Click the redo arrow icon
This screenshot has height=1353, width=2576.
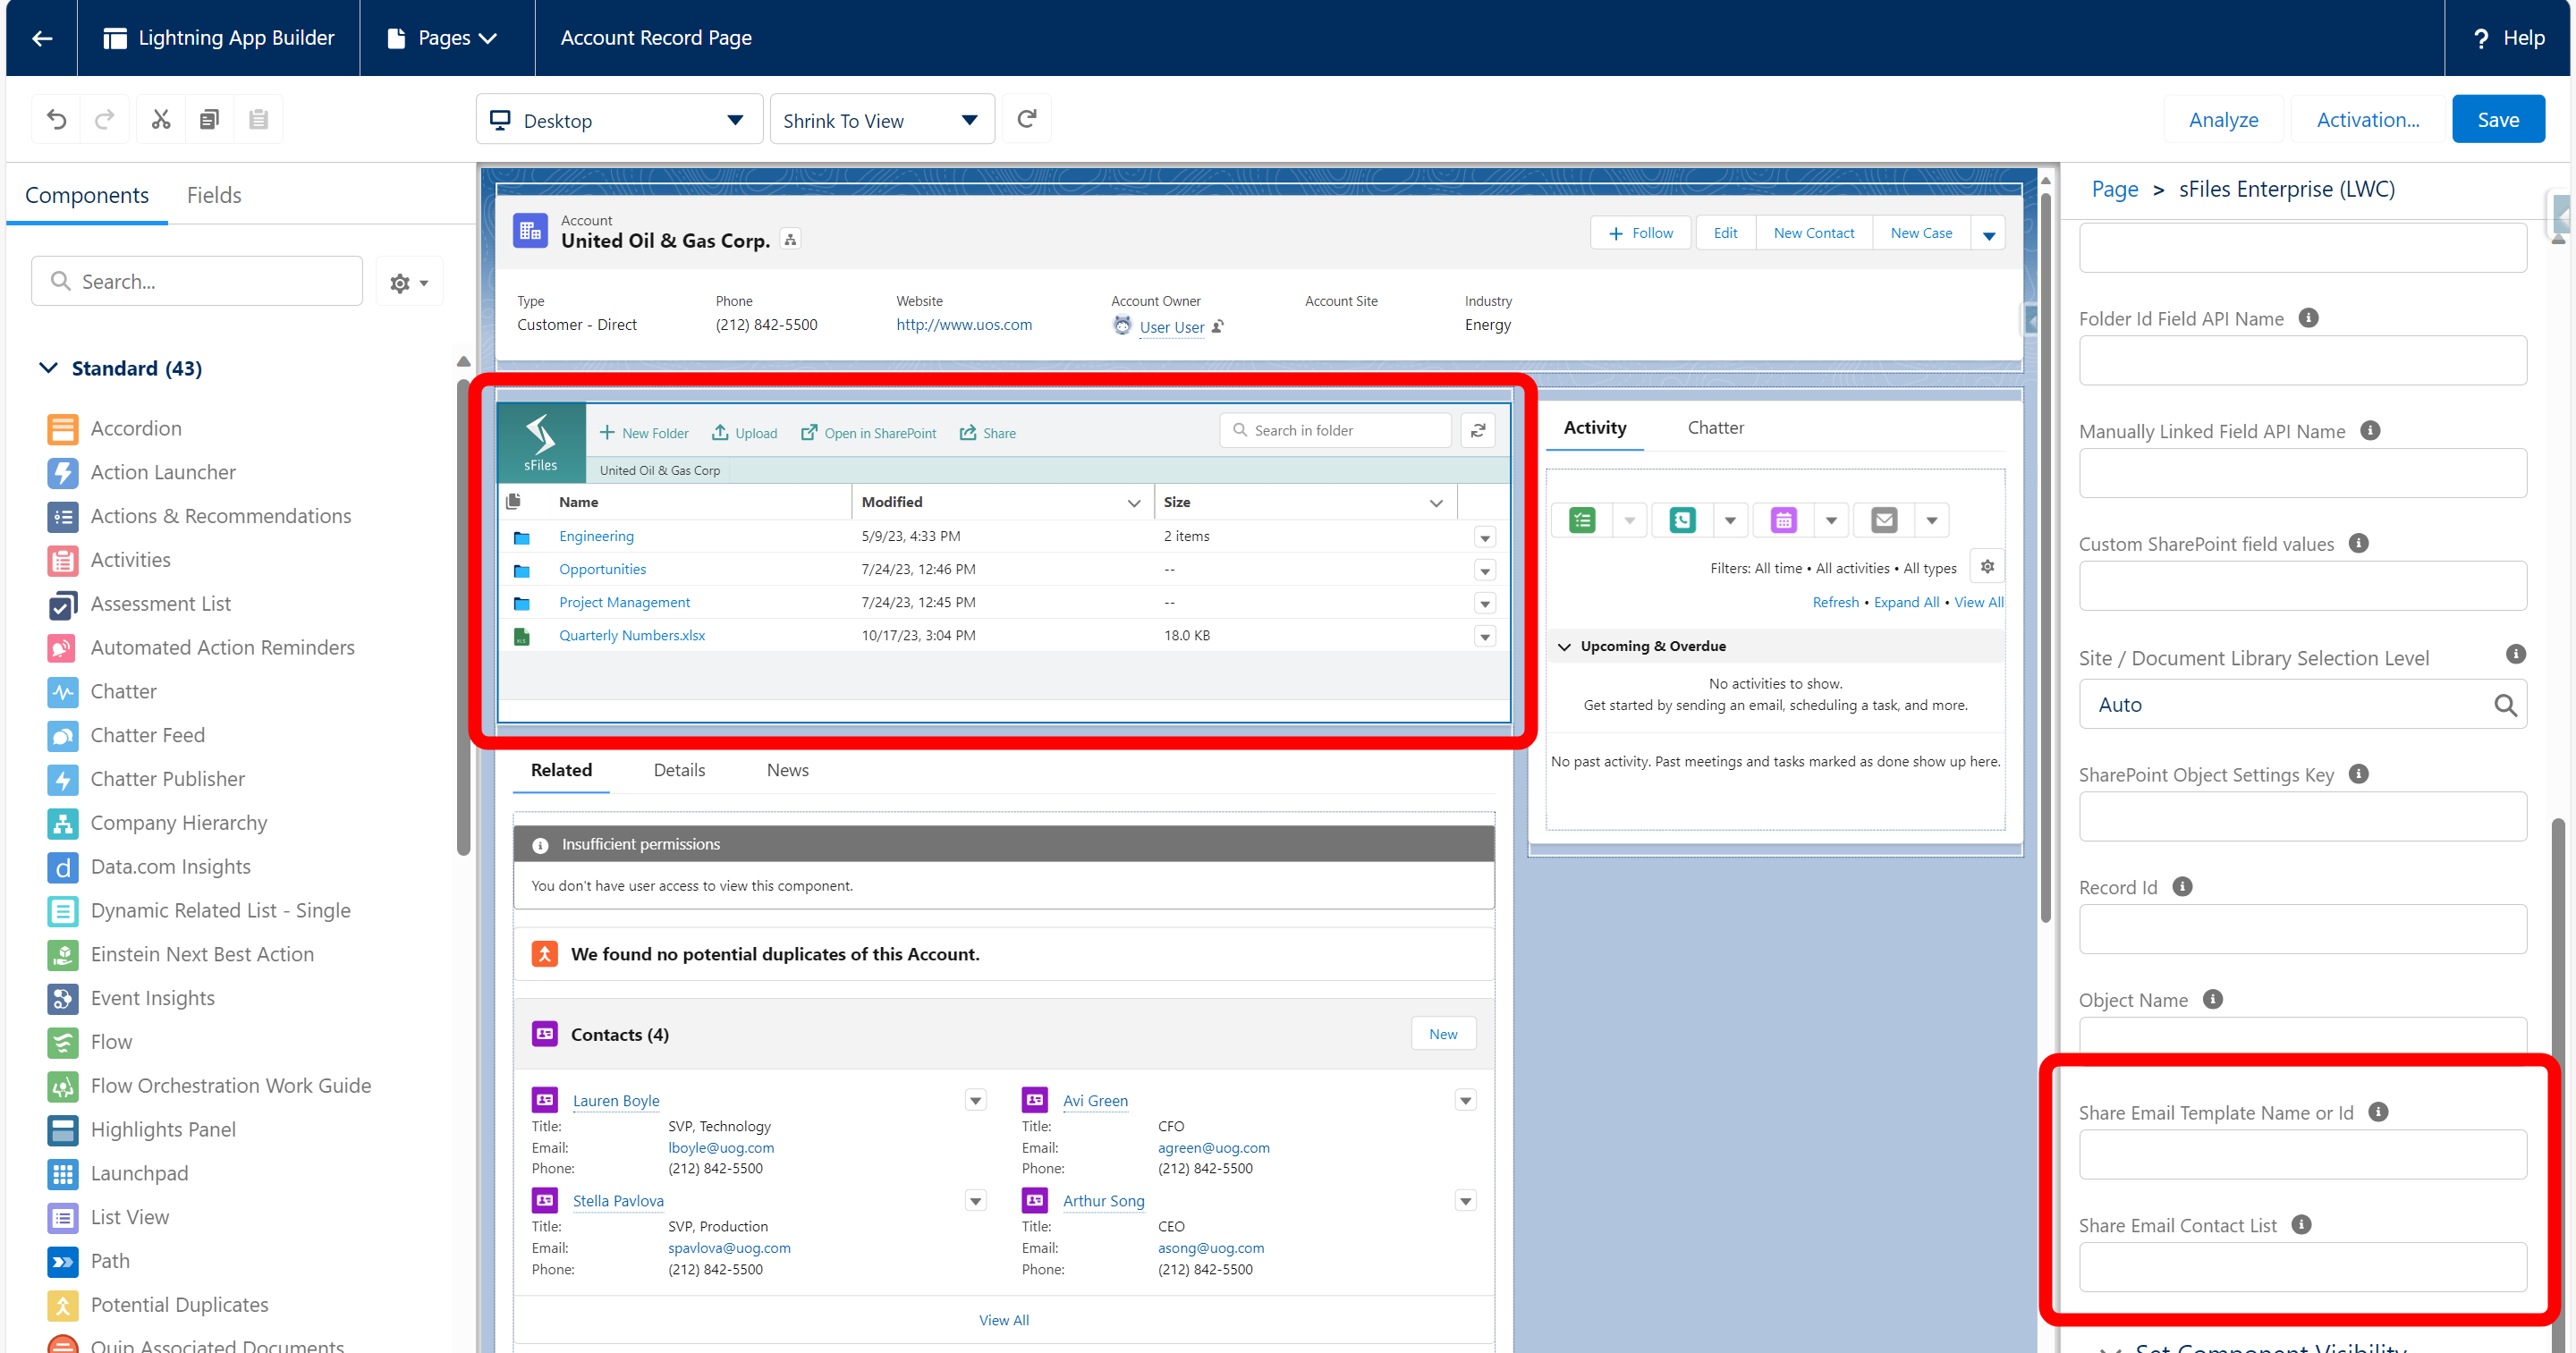[104, 120]
